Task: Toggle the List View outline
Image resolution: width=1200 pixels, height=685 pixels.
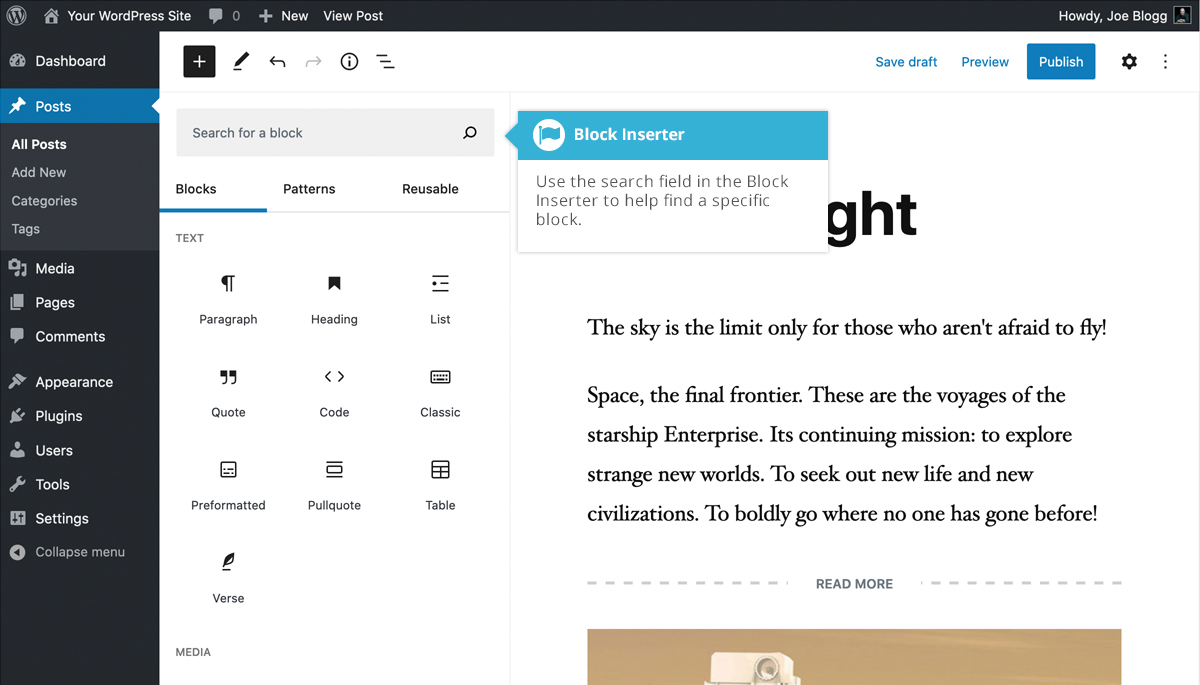Action: 385,62
